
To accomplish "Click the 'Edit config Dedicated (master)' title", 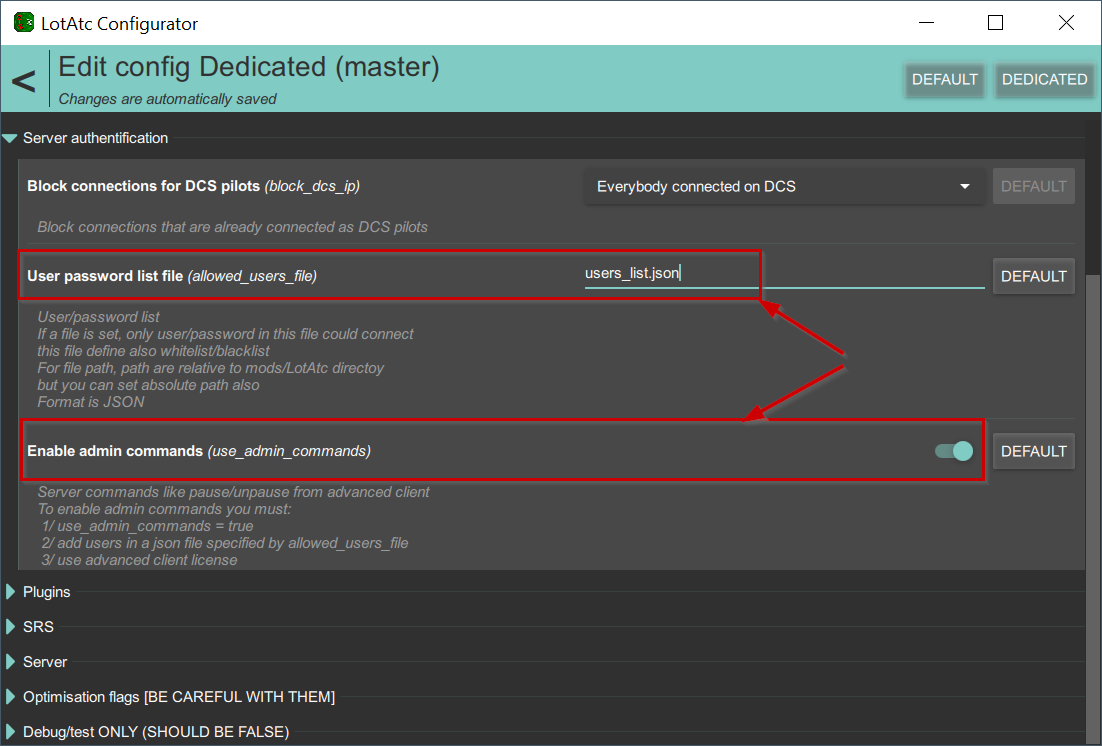I will [249, 67].
